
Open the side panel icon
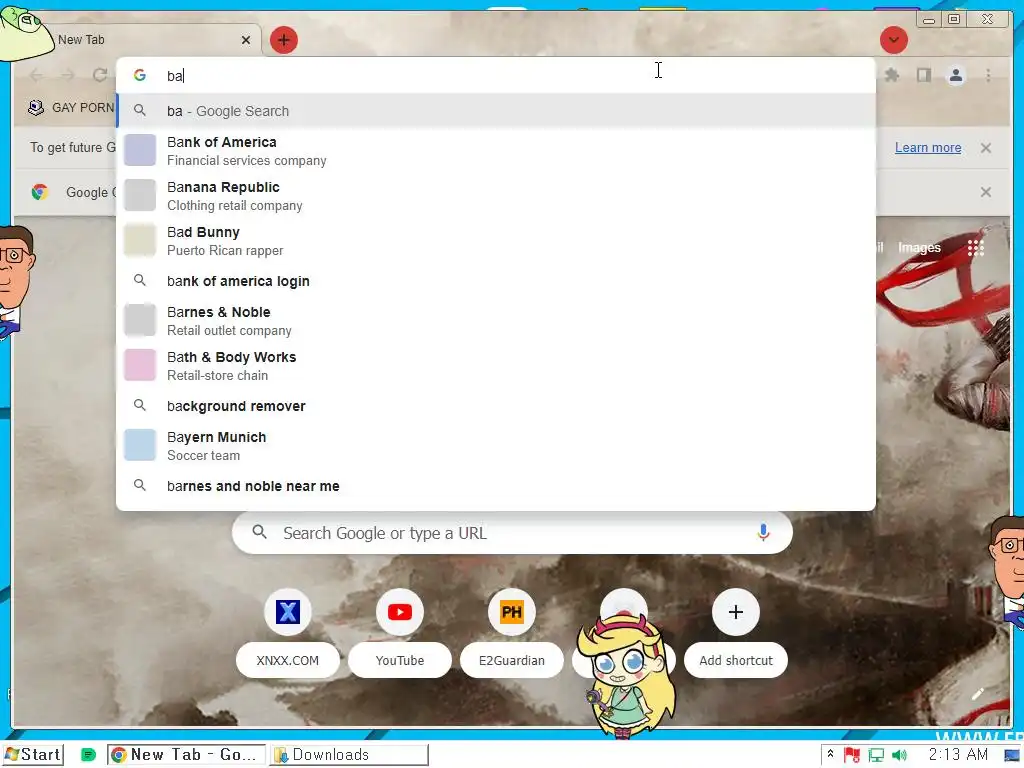click(923, 75)
